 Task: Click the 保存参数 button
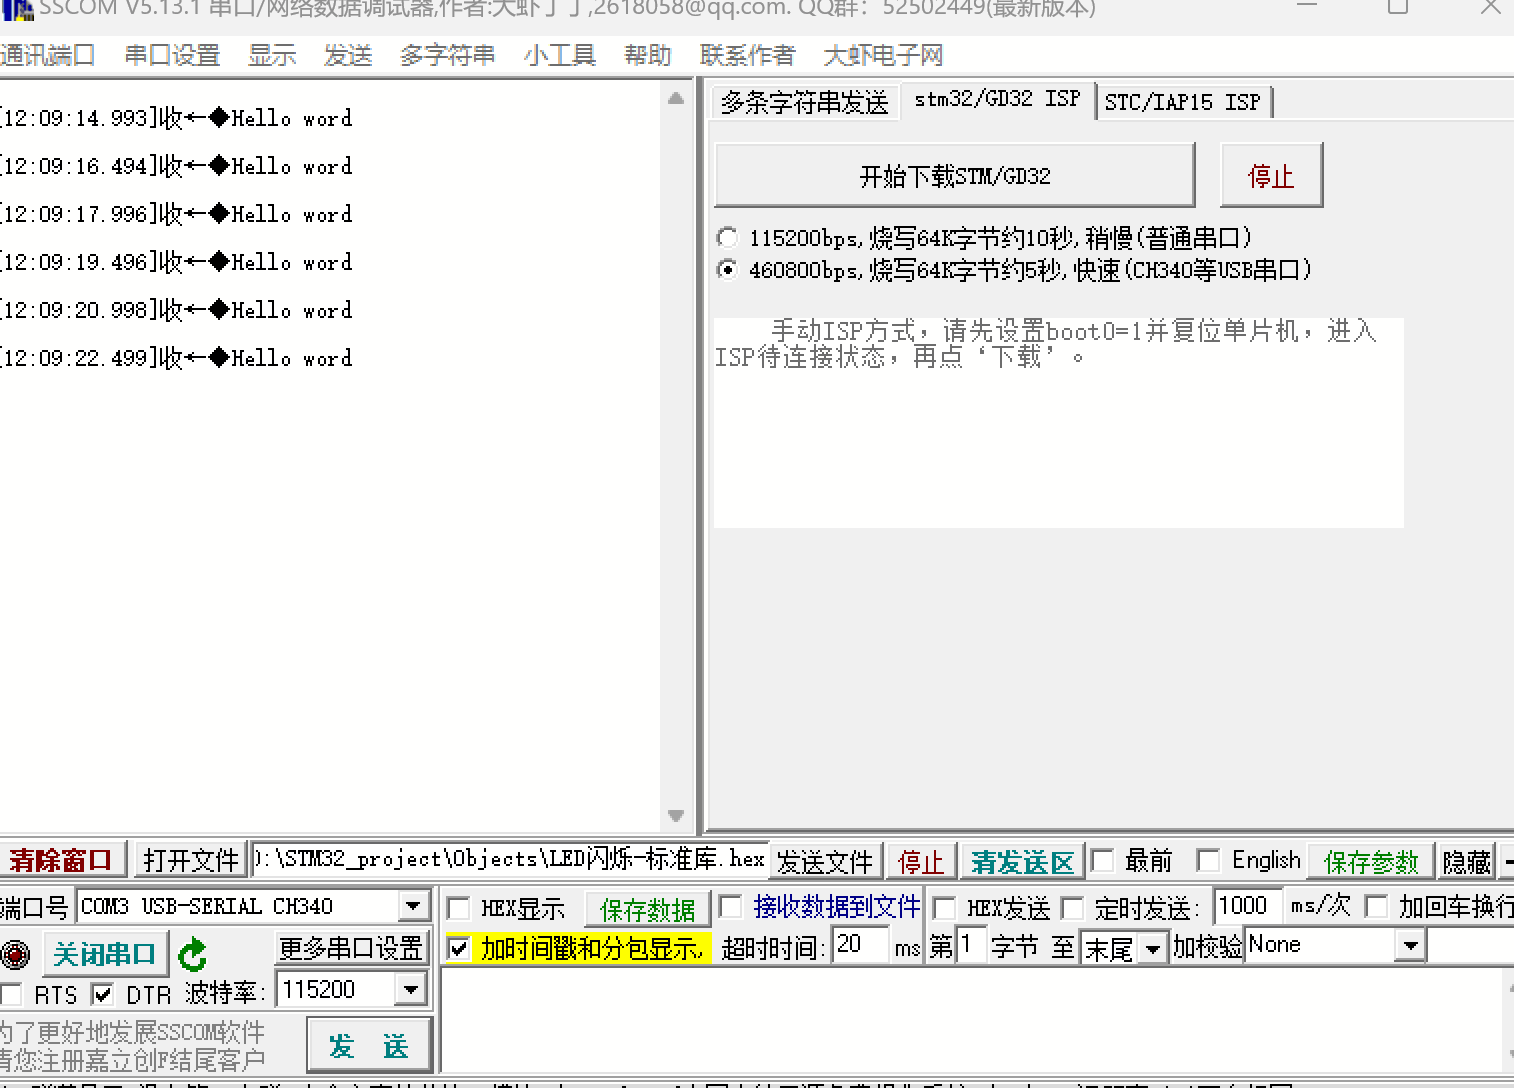pyautogui.click(x=1371, y=861)
